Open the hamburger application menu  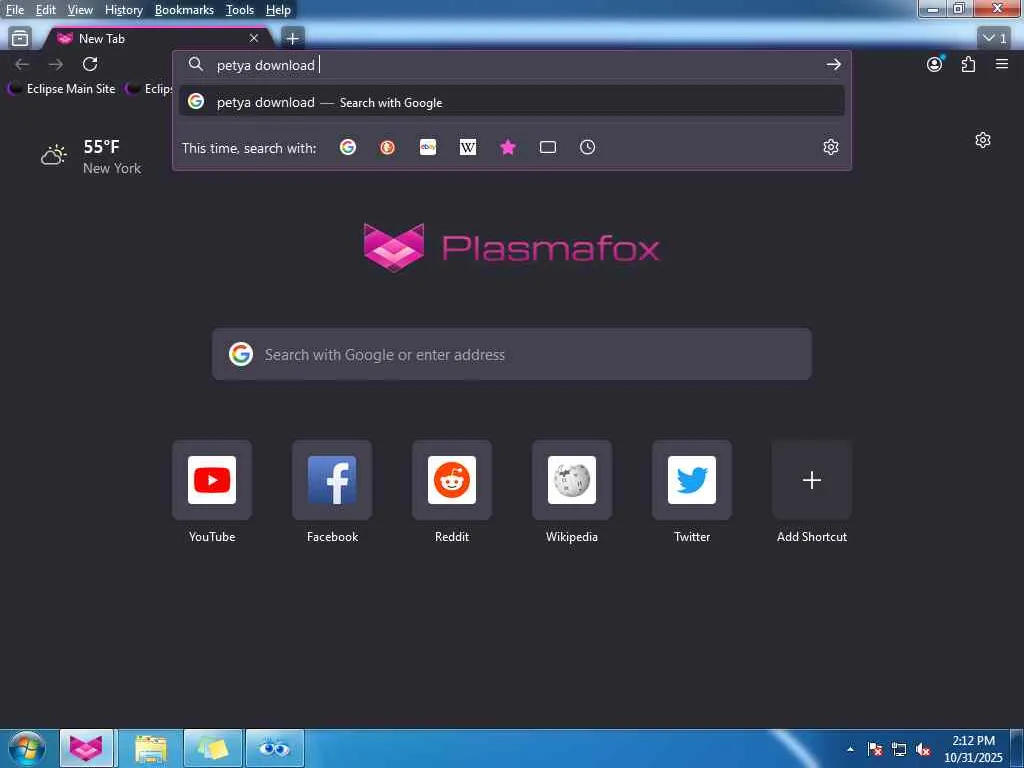[x=1002, y=64]
